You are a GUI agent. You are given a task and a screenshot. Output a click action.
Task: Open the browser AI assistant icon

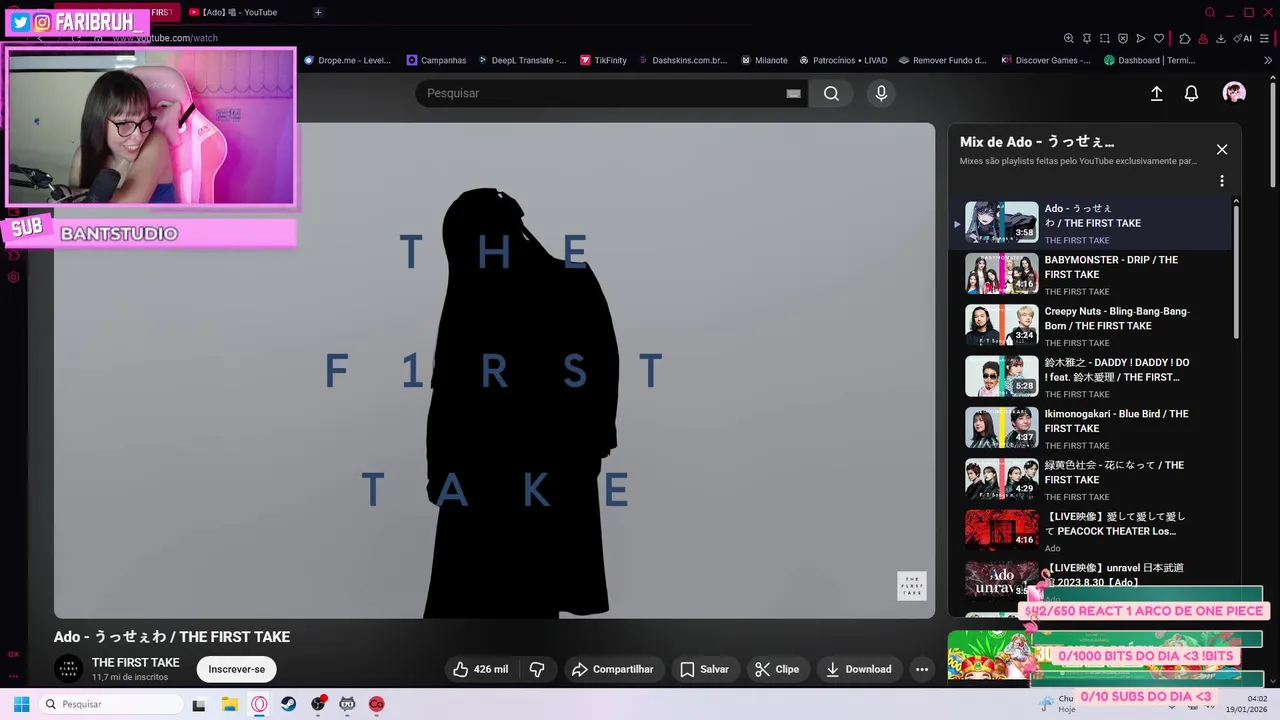pyautogui.click(x=1244, y=38)
